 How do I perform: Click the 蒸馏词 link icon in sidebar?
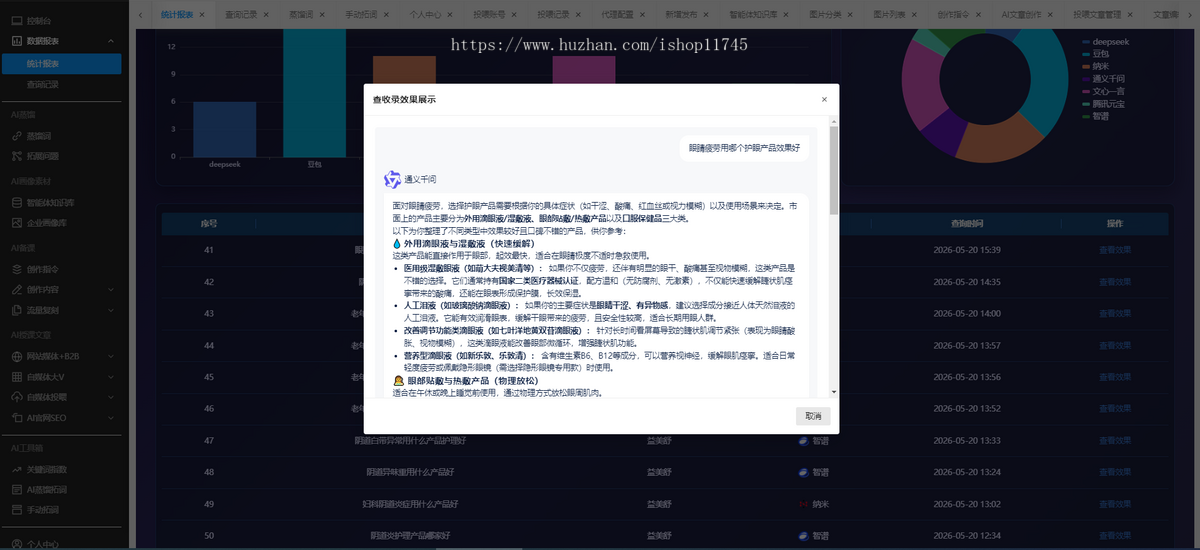17,135
